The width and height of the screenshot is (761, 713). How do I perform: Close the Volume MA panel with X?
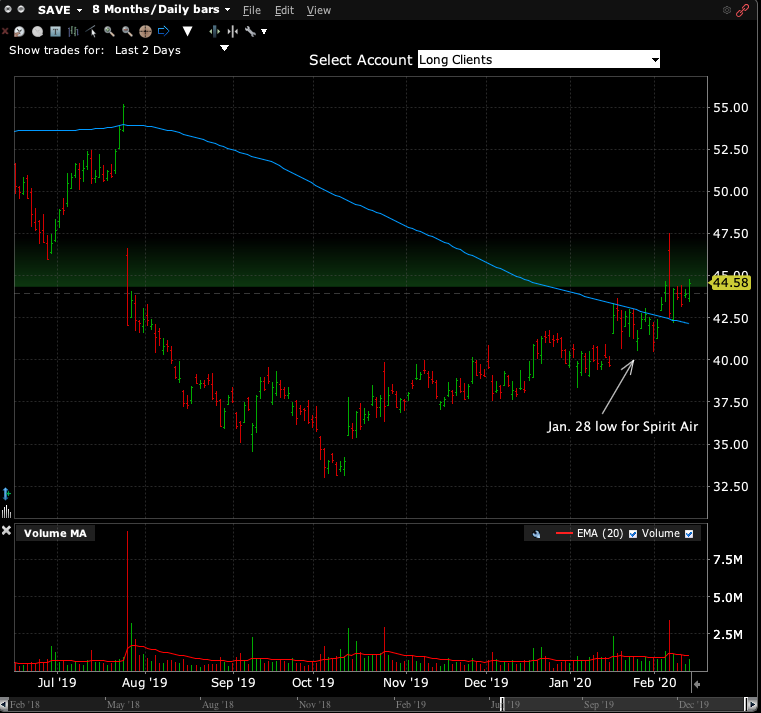tap(6, 531)
